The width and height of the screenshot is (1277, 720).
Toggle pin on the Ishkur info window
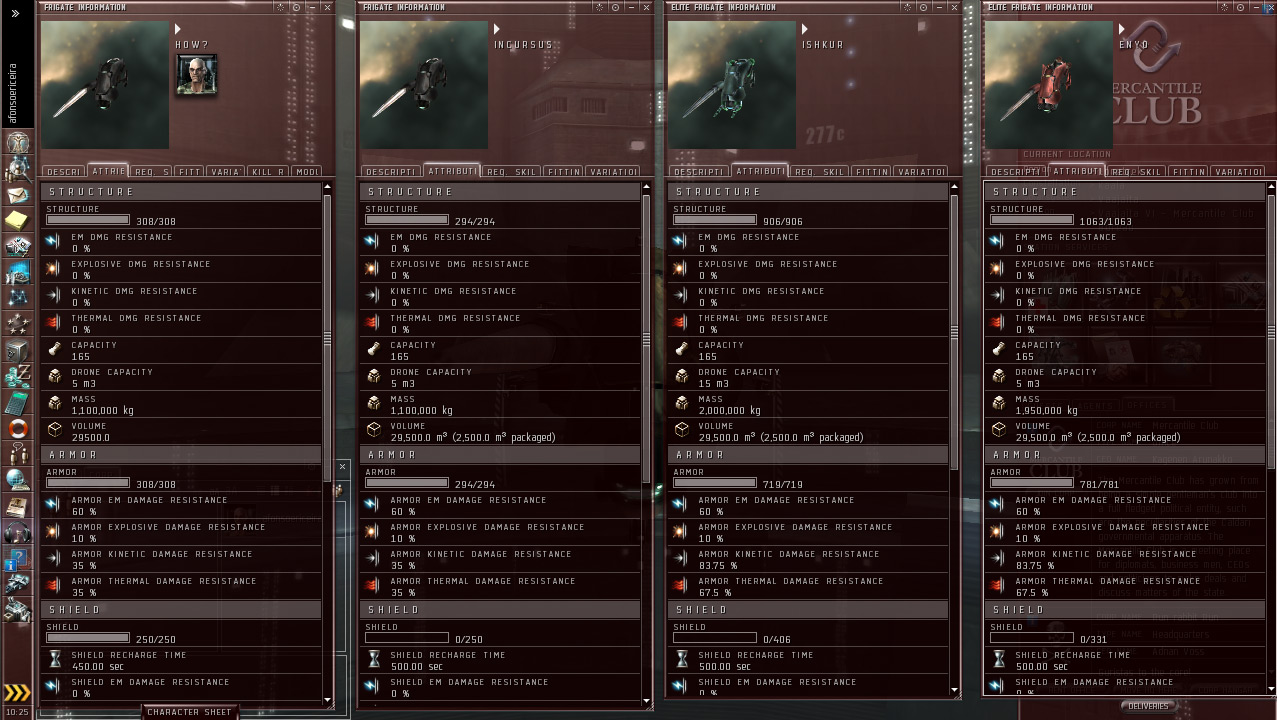922,7
